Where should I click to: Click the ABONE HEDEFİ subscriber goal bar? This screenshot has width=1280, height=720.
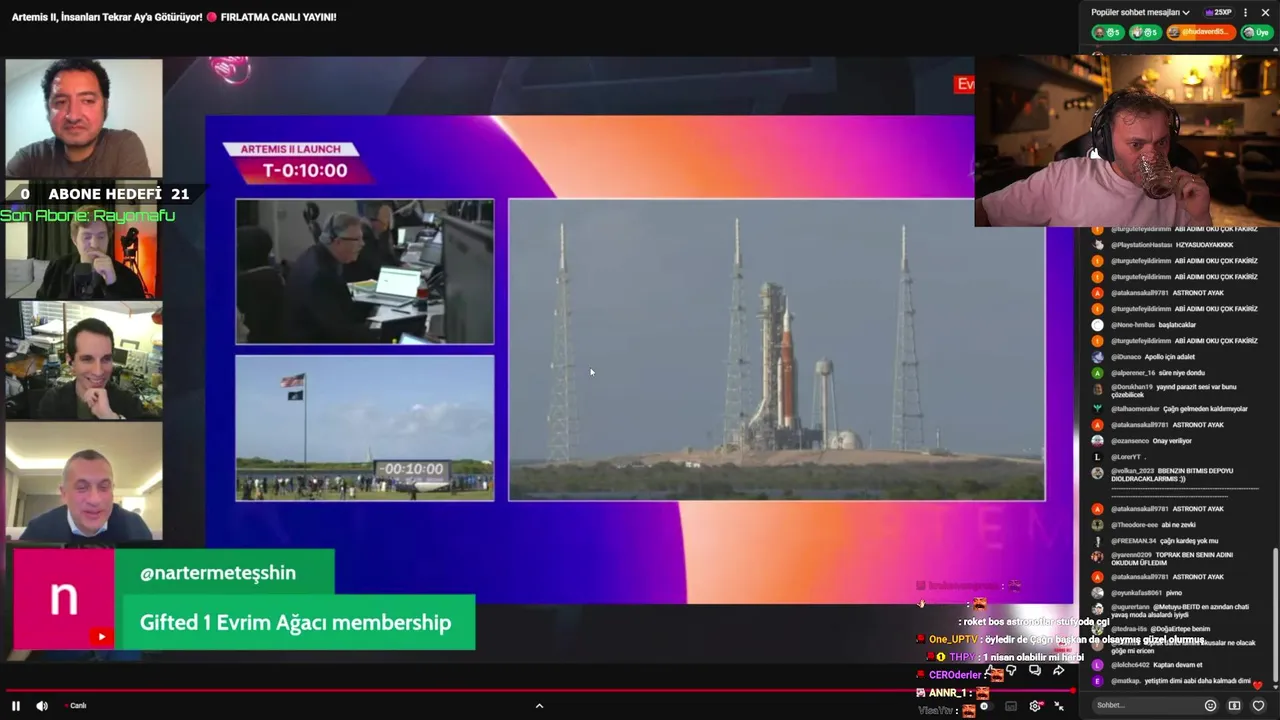(104, 194)
